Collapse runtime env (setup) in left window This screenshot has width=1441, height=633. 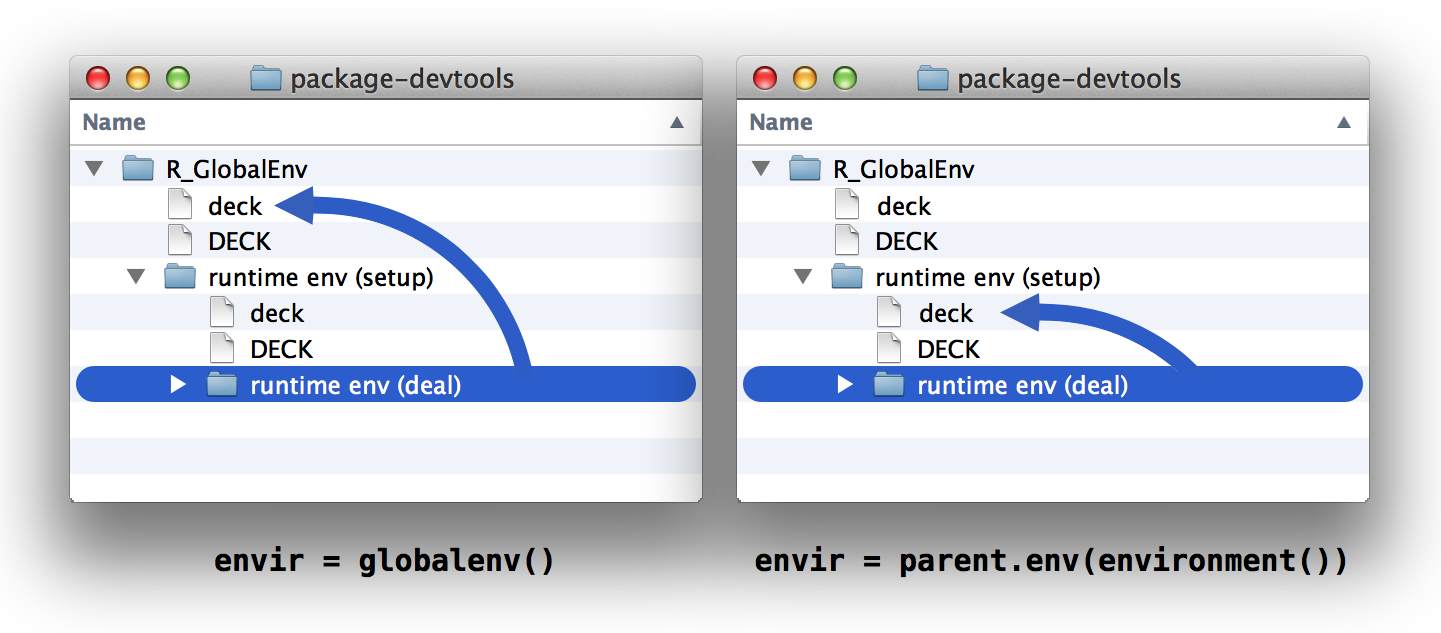[x=137, y=276]
